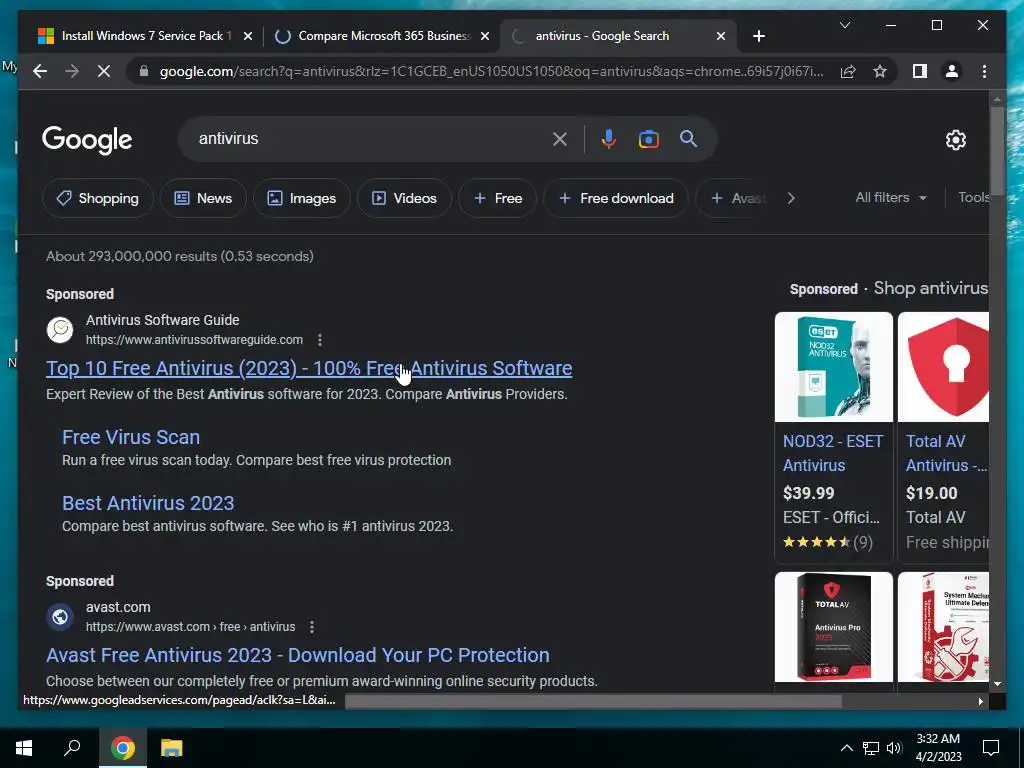Viewport: 1024px width, 768px height.
Task: Open the Best Antivirus 2023 link
Action: click(148, 503)
